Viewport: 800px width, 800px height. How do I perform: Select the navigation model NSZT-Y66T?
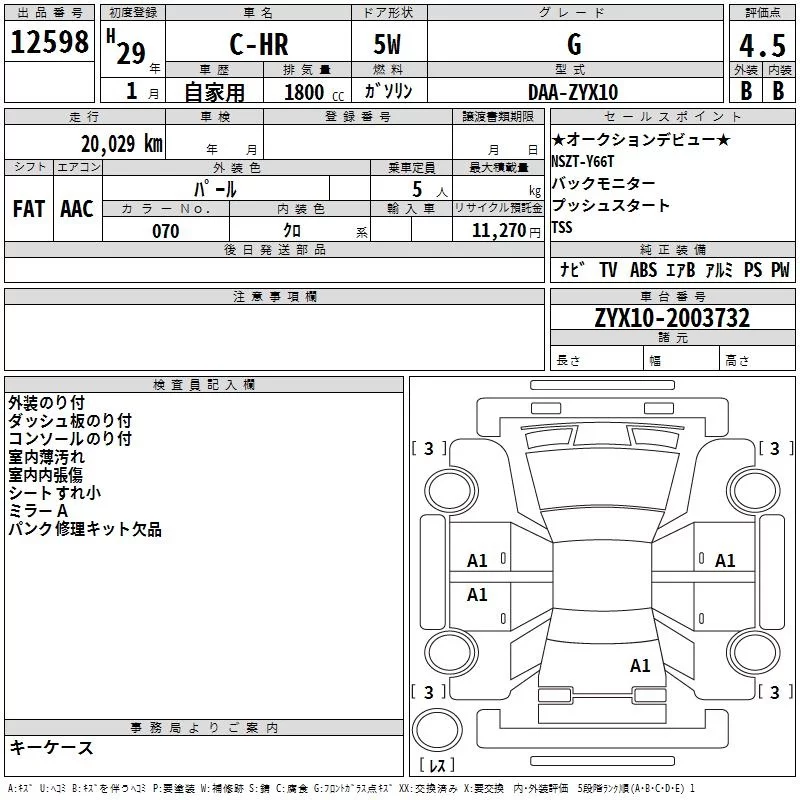click(583, 162)
